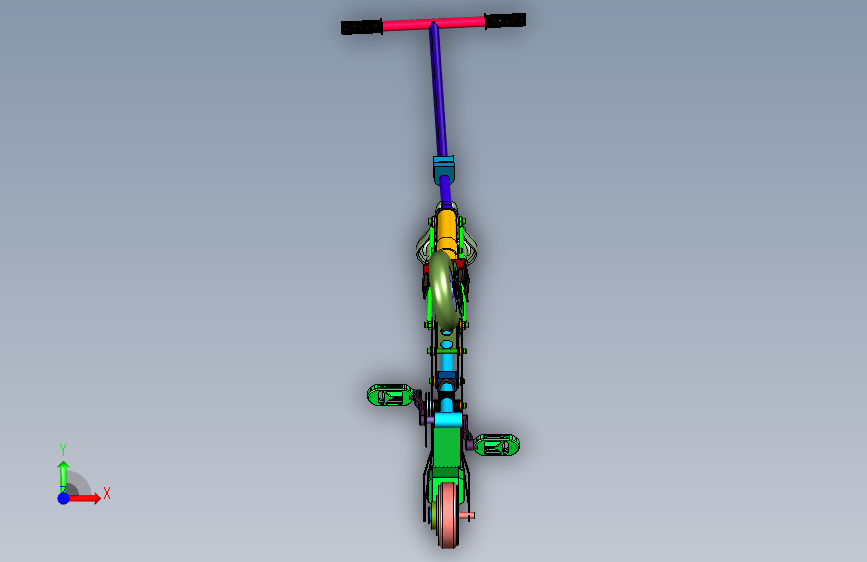The image size is (867, 562).
Task: Pick the pink axle pin beside rear wheel
Action: click(x=467, y=515)
